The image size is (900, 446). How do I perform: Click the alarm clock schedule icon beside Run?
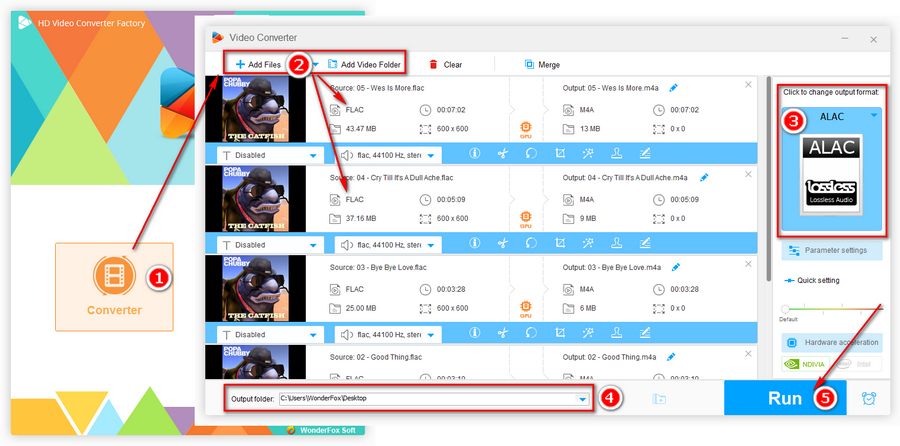point(869,398)
